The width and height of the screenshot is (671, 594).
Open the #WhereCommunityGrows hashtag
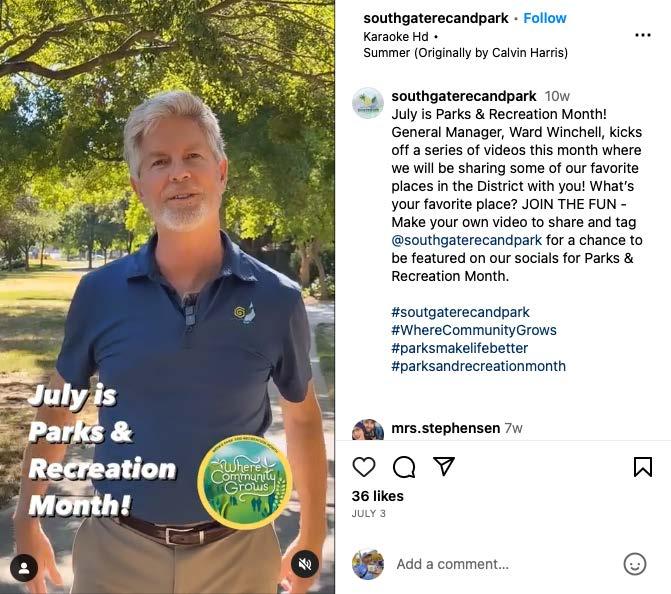point(474,330)
